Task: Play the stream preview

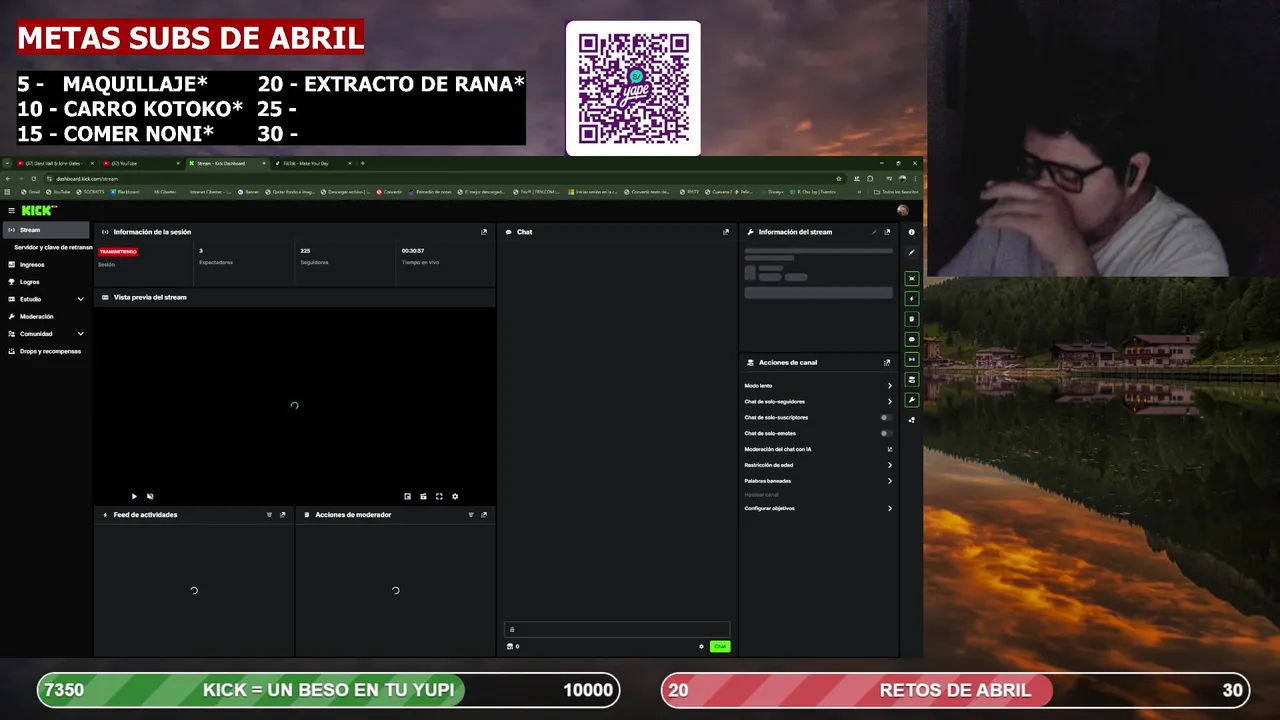Action: point(134,496)
